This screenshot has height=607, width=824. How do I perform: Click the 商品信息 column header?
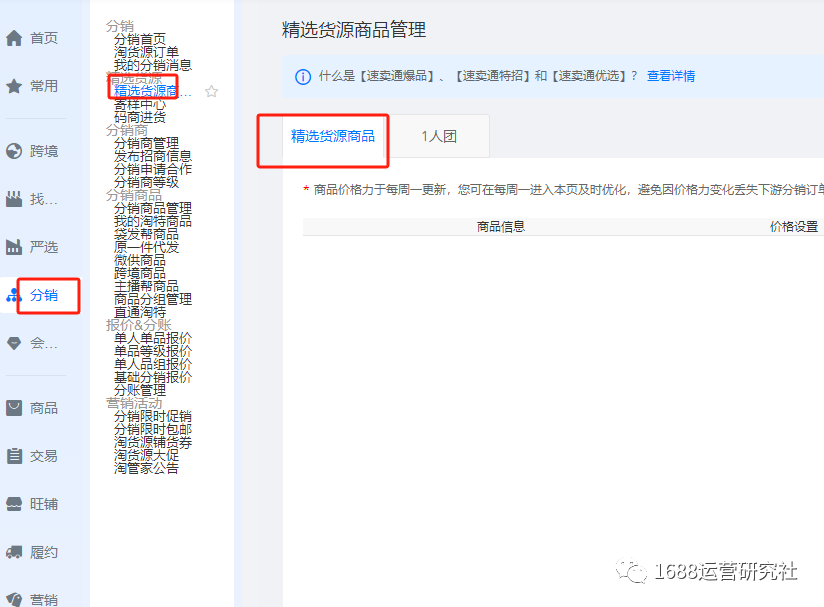(x=501, y=227)
